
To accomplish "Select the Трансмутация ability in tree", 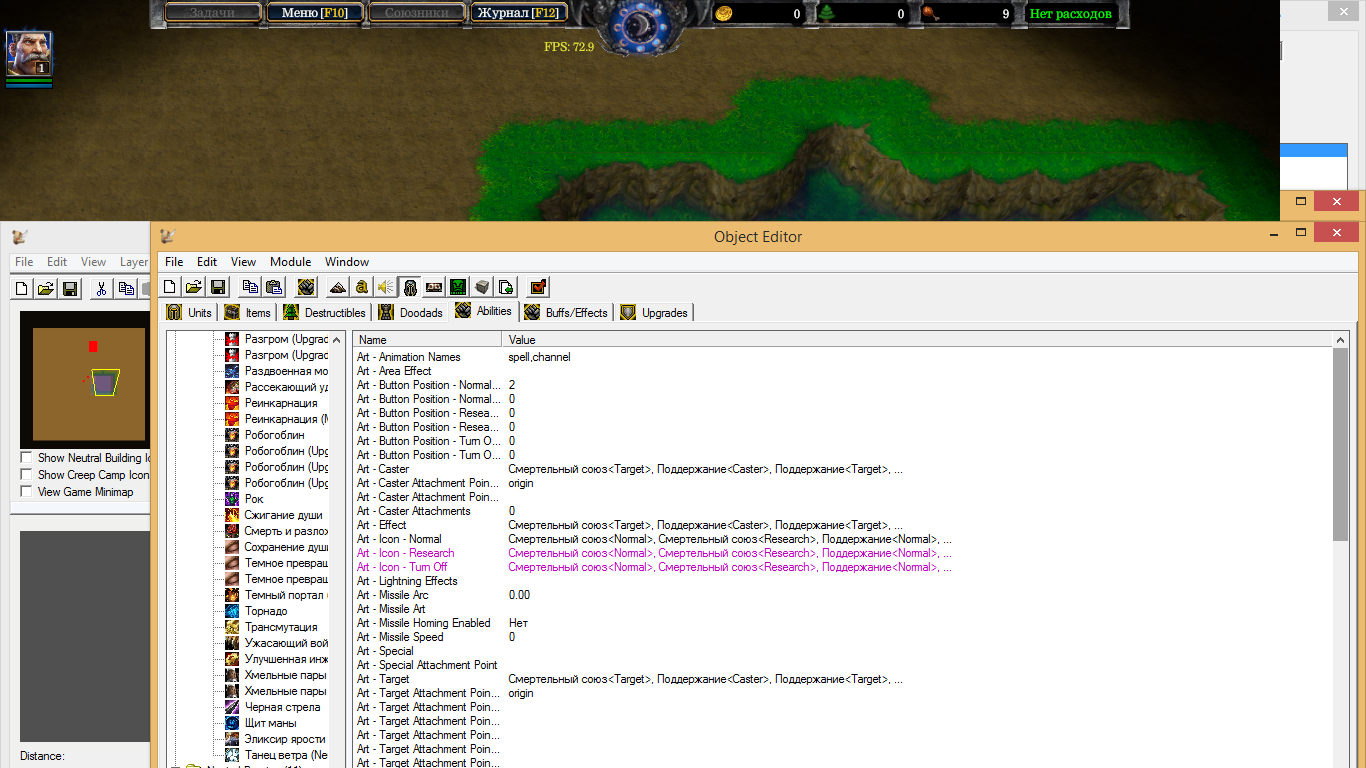I will click(x=281, y=627).
